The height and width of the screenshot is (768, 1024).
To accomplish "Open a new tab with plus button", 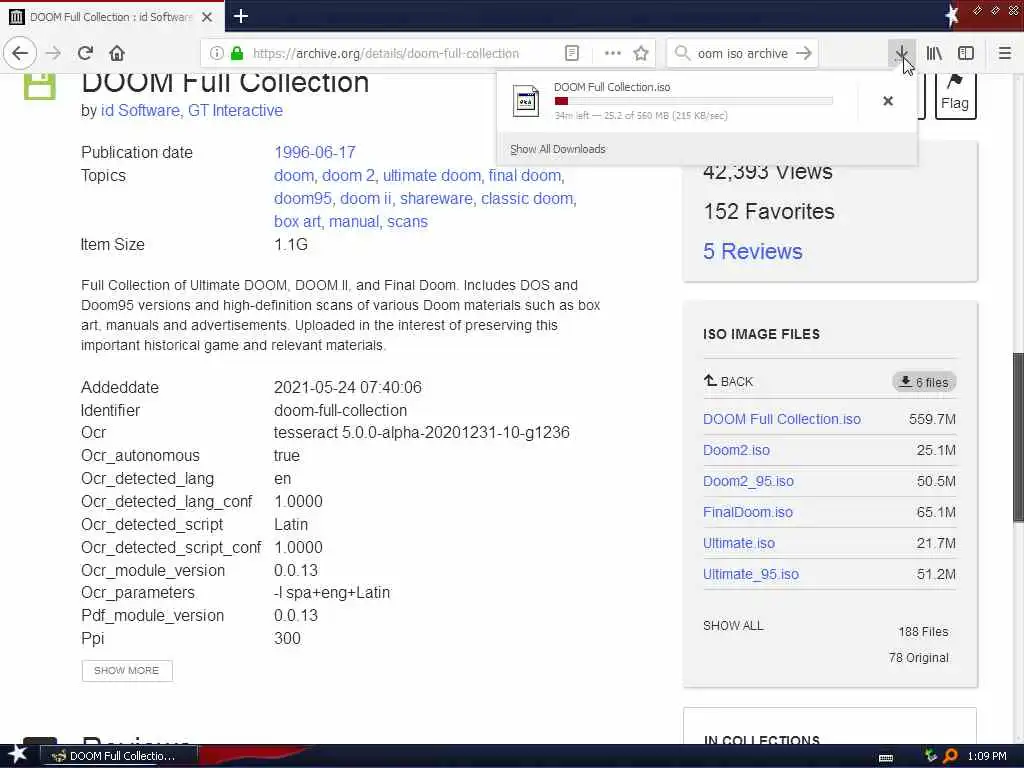I will click(240, 16).
